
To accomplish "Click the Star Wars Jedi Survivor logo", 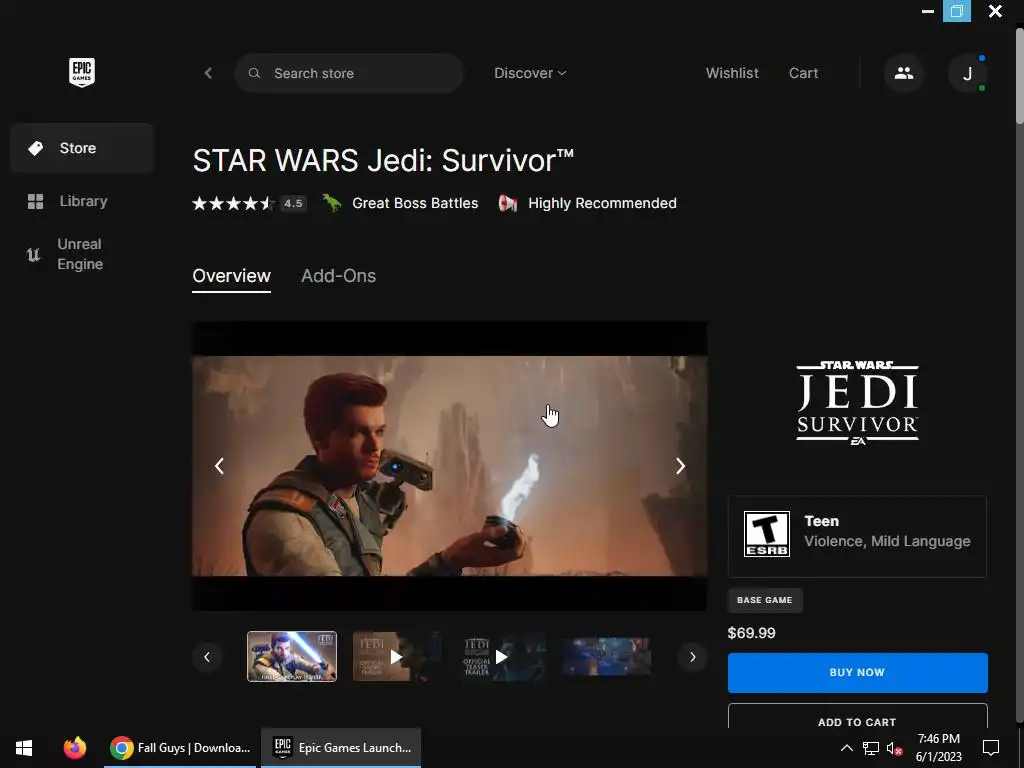I will [857, 403].
